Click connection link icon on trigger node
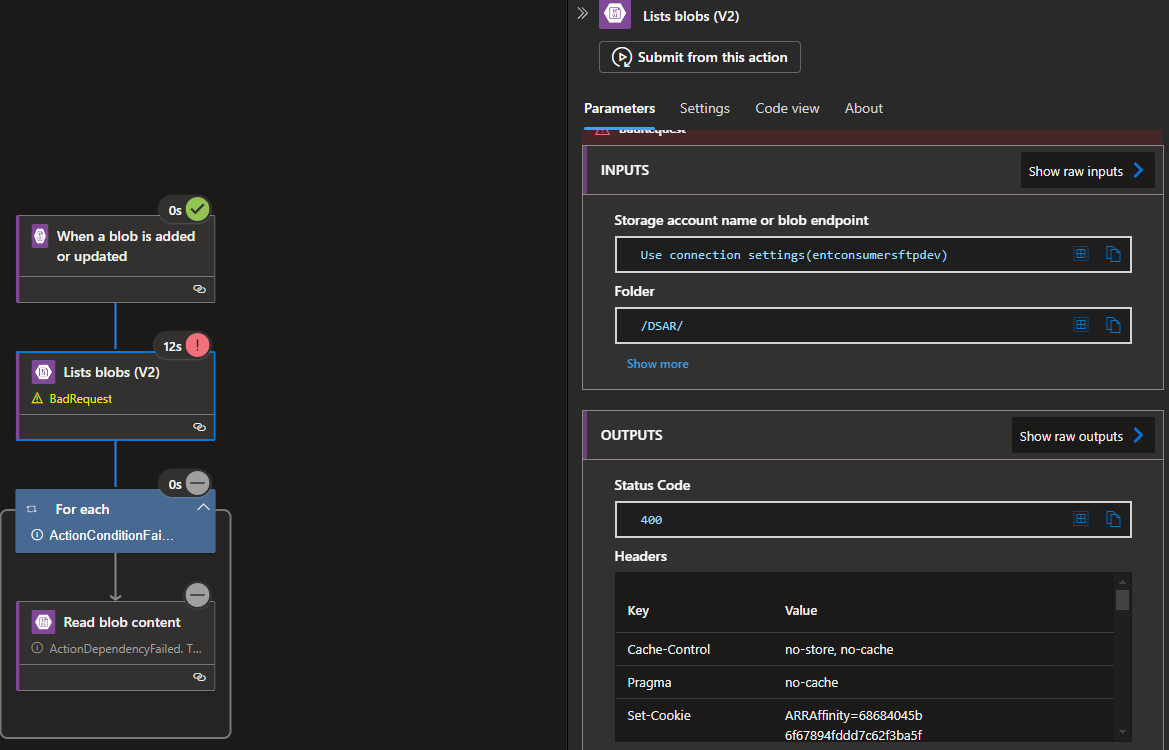This screenshot has width=1169, height=750. [x=199, y=289]
